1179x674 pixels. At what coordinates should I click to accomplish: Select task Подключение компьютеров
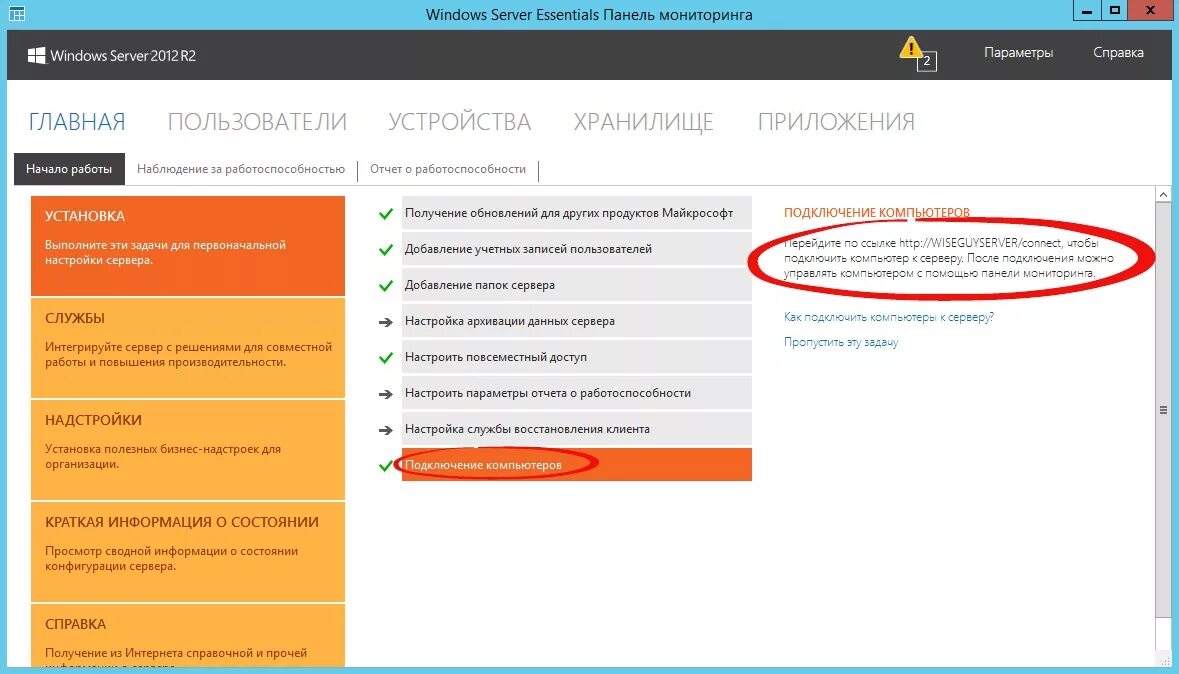tap(577, 465)
